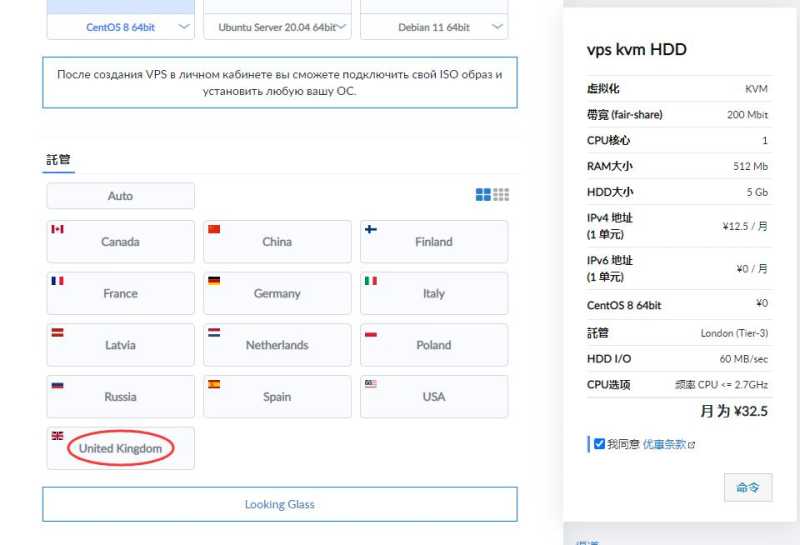Click the Canada flag icon
The width and height of the screenshot is (800, 545).
tap(57, 229)
